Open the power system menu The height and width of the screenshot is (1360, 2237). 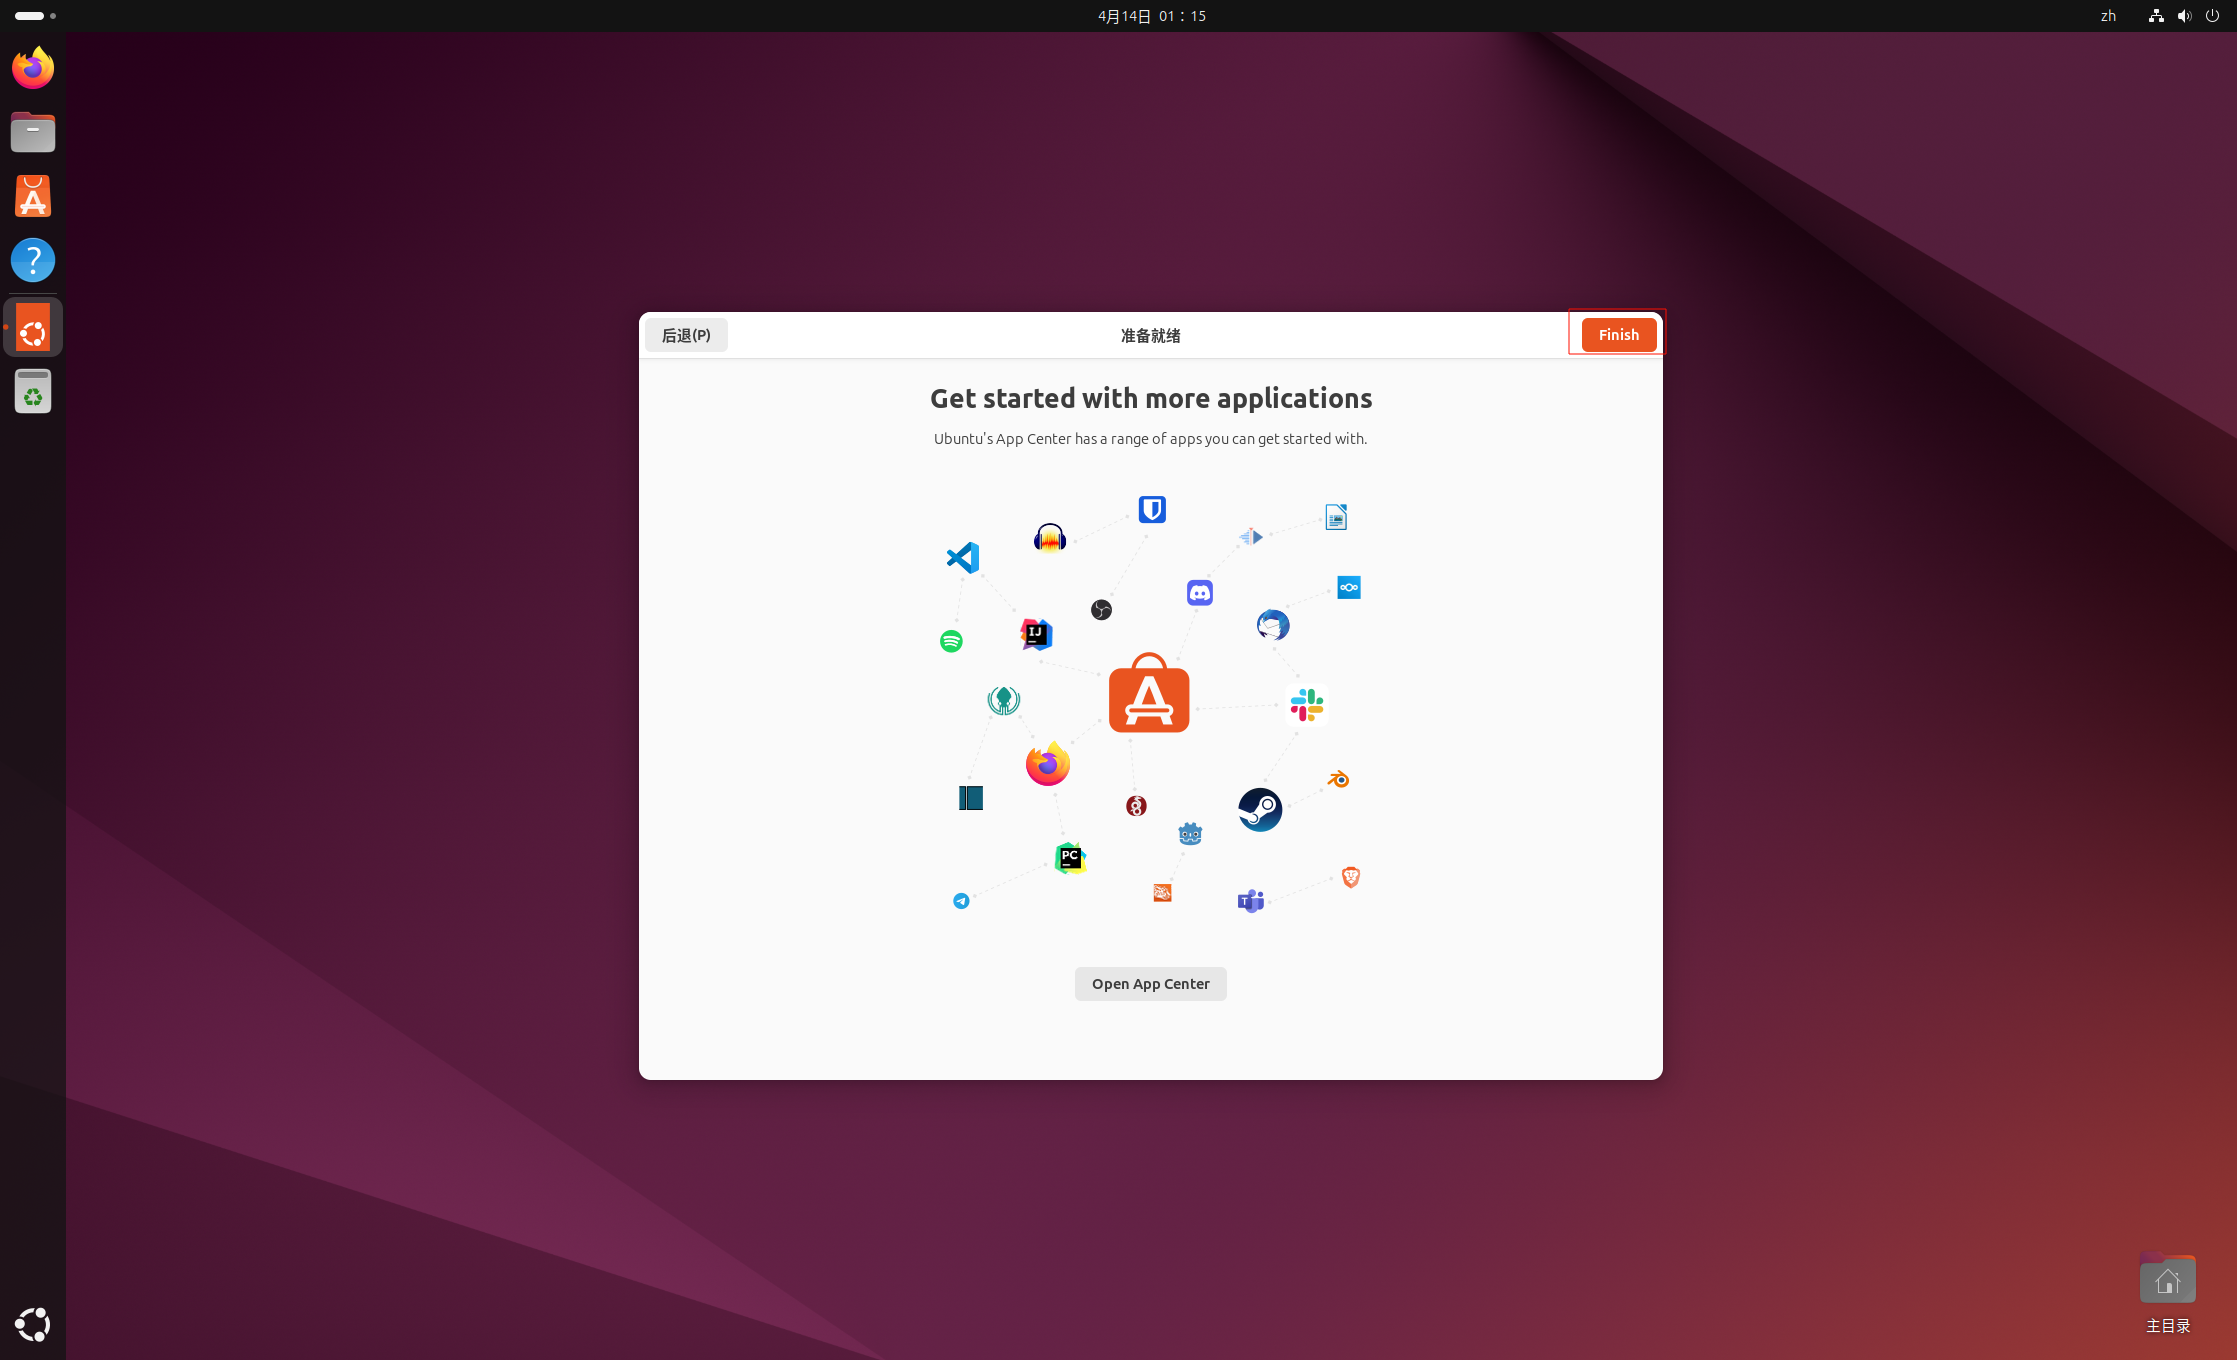pyautogui.click(x=2212, y=16)
